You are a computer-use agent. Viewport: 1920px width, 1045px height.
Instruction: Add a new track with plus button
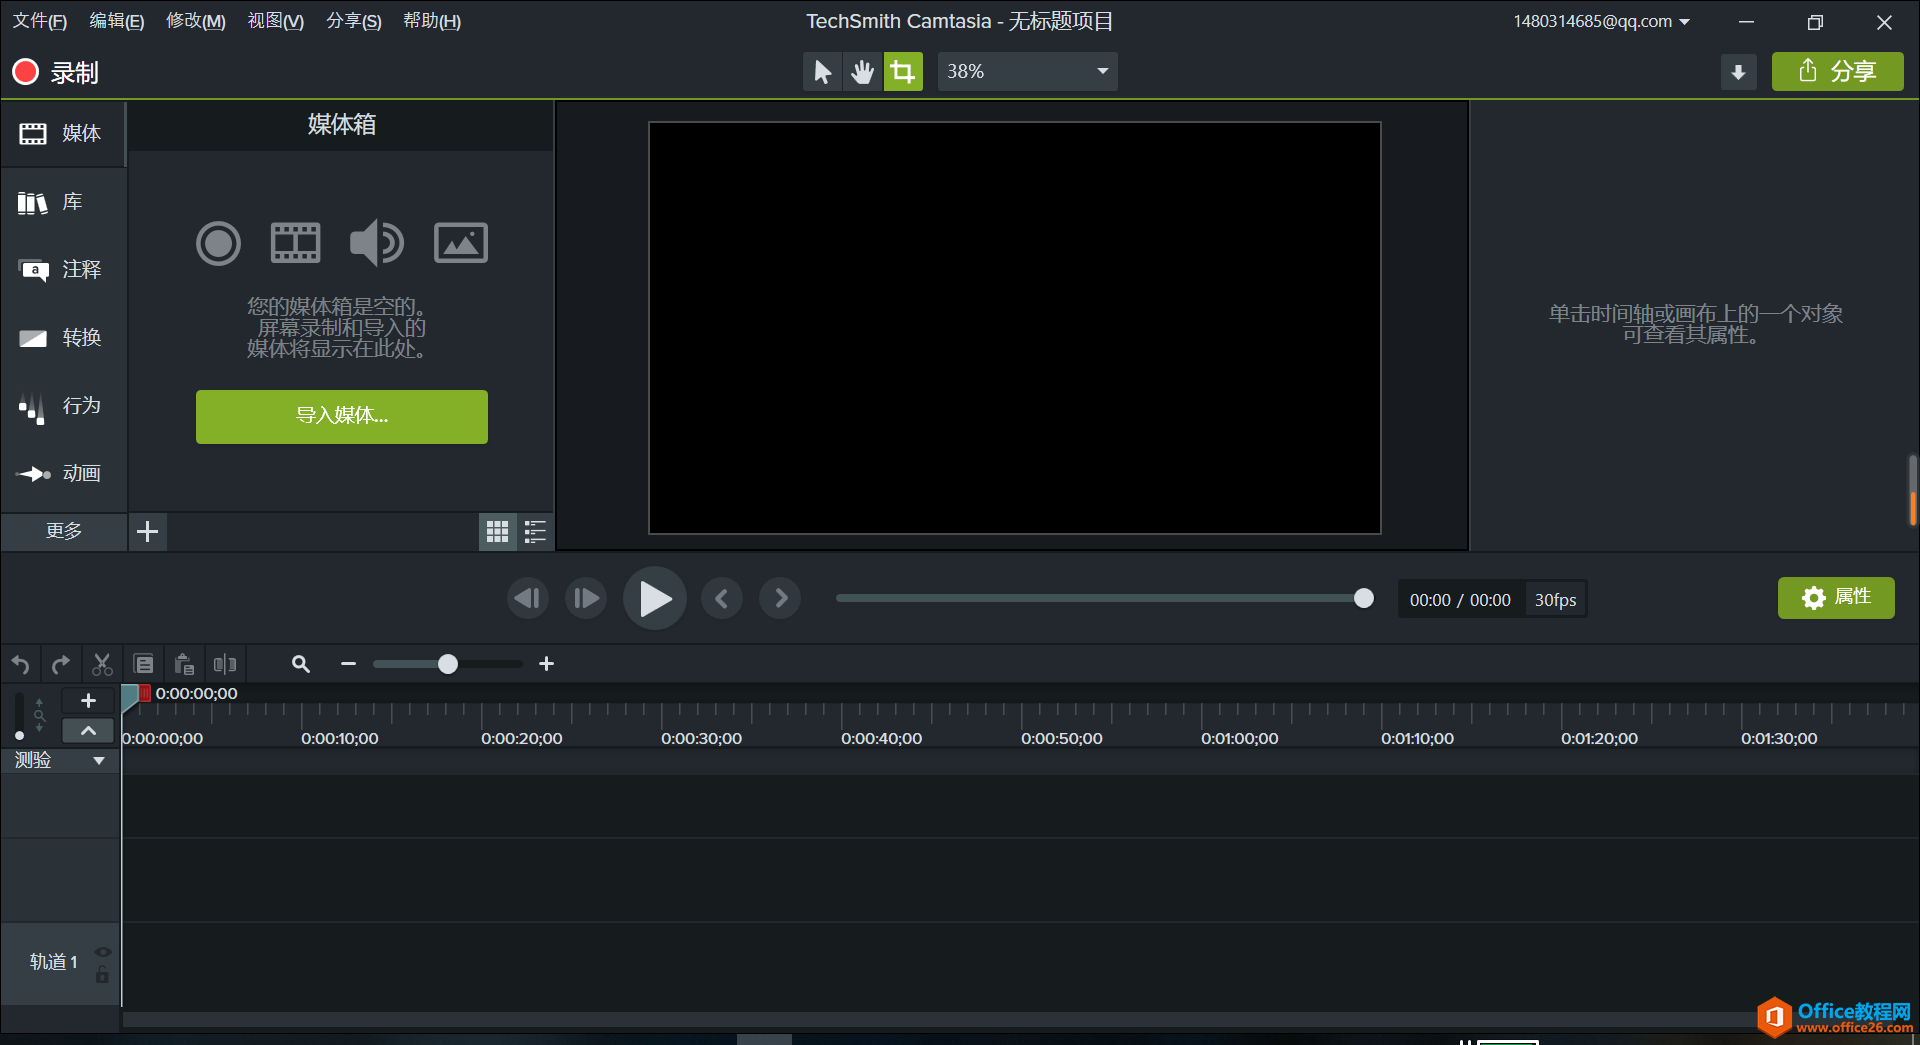[88, 701]
